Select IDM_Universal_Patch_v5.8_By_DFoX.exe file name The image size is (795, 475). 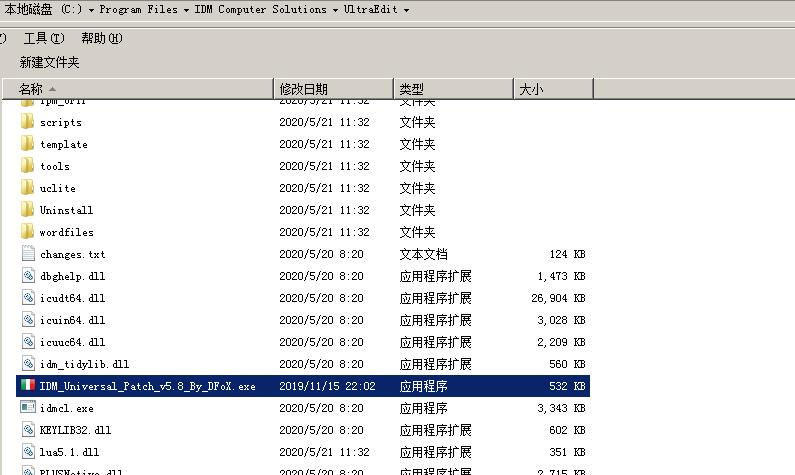[148, 386]
